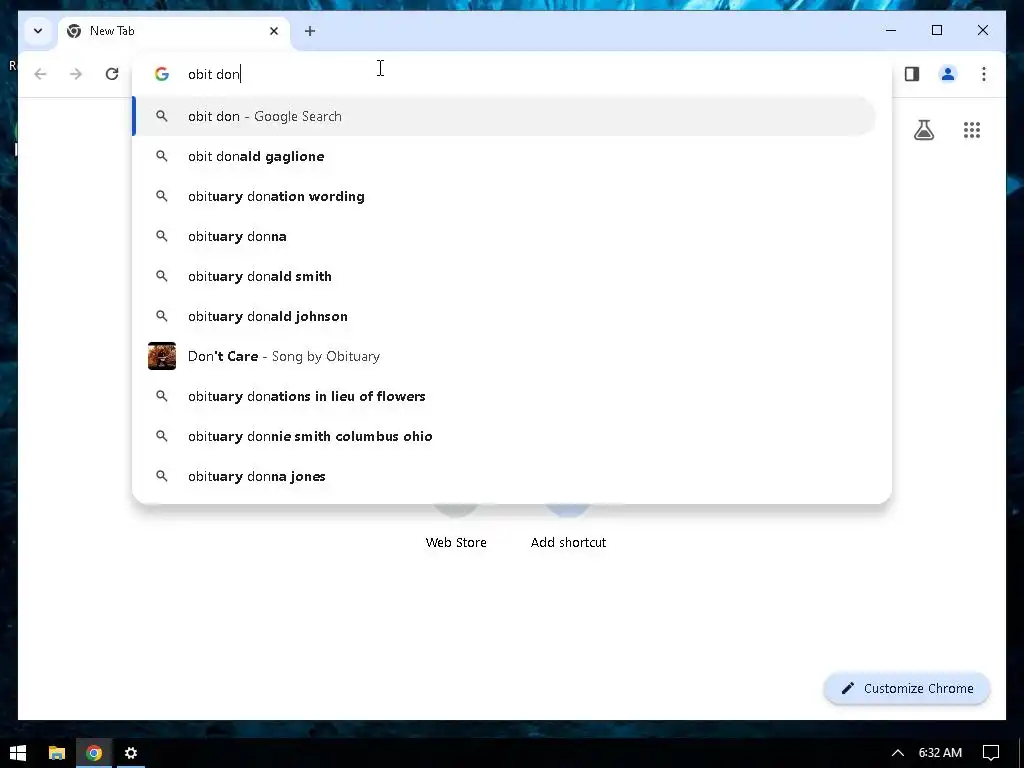
Task: Pick the 'obituary donald smith' suggestion
Action: (504, 276)
